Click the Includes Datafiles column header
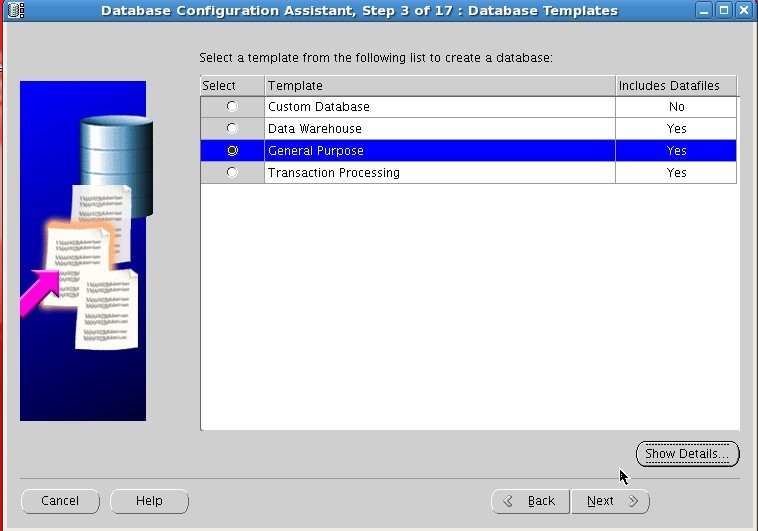Screen dimensions: 758x531 [x=676, y=86]
